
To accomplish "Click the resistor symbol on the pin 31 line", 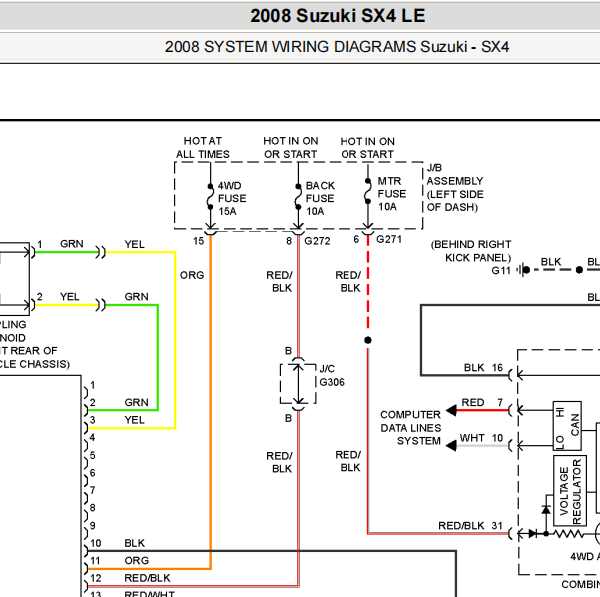I will (569, 533).
